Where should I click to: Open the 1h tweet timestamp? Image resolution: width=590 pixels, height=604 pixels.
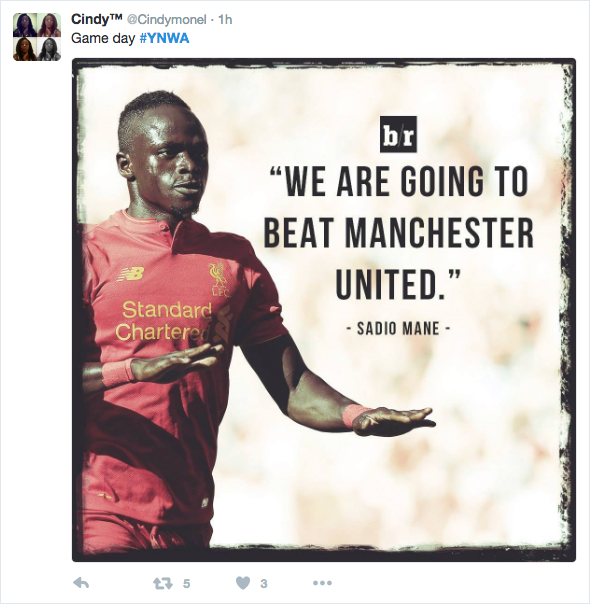click(225, 20)
